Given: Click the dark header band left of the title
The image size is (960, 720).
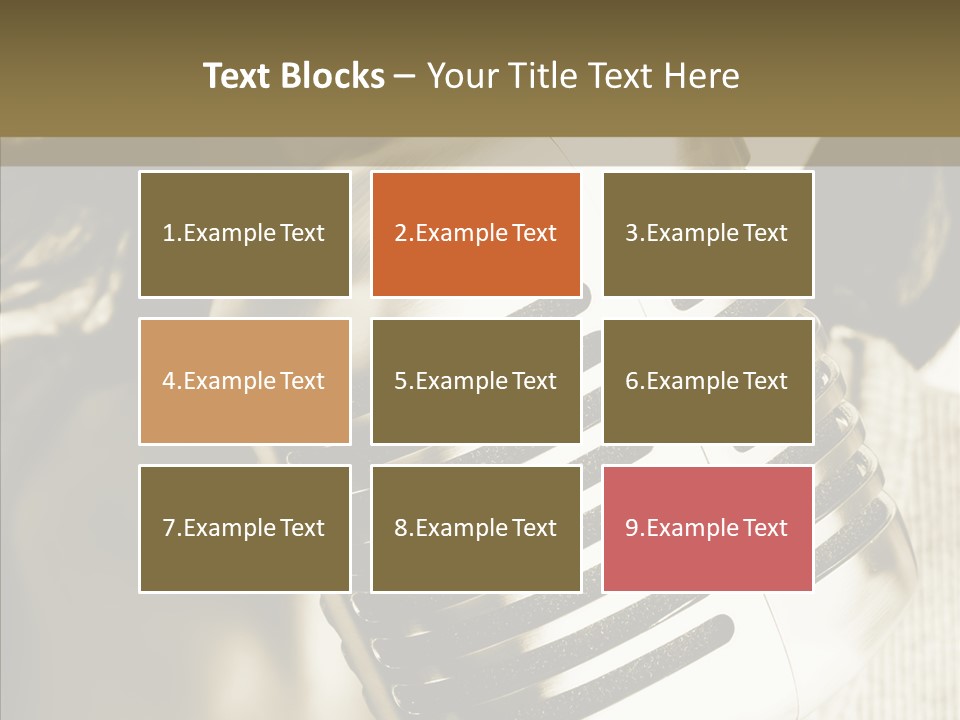Looking at the screenshot, I should tap(90, 70).
